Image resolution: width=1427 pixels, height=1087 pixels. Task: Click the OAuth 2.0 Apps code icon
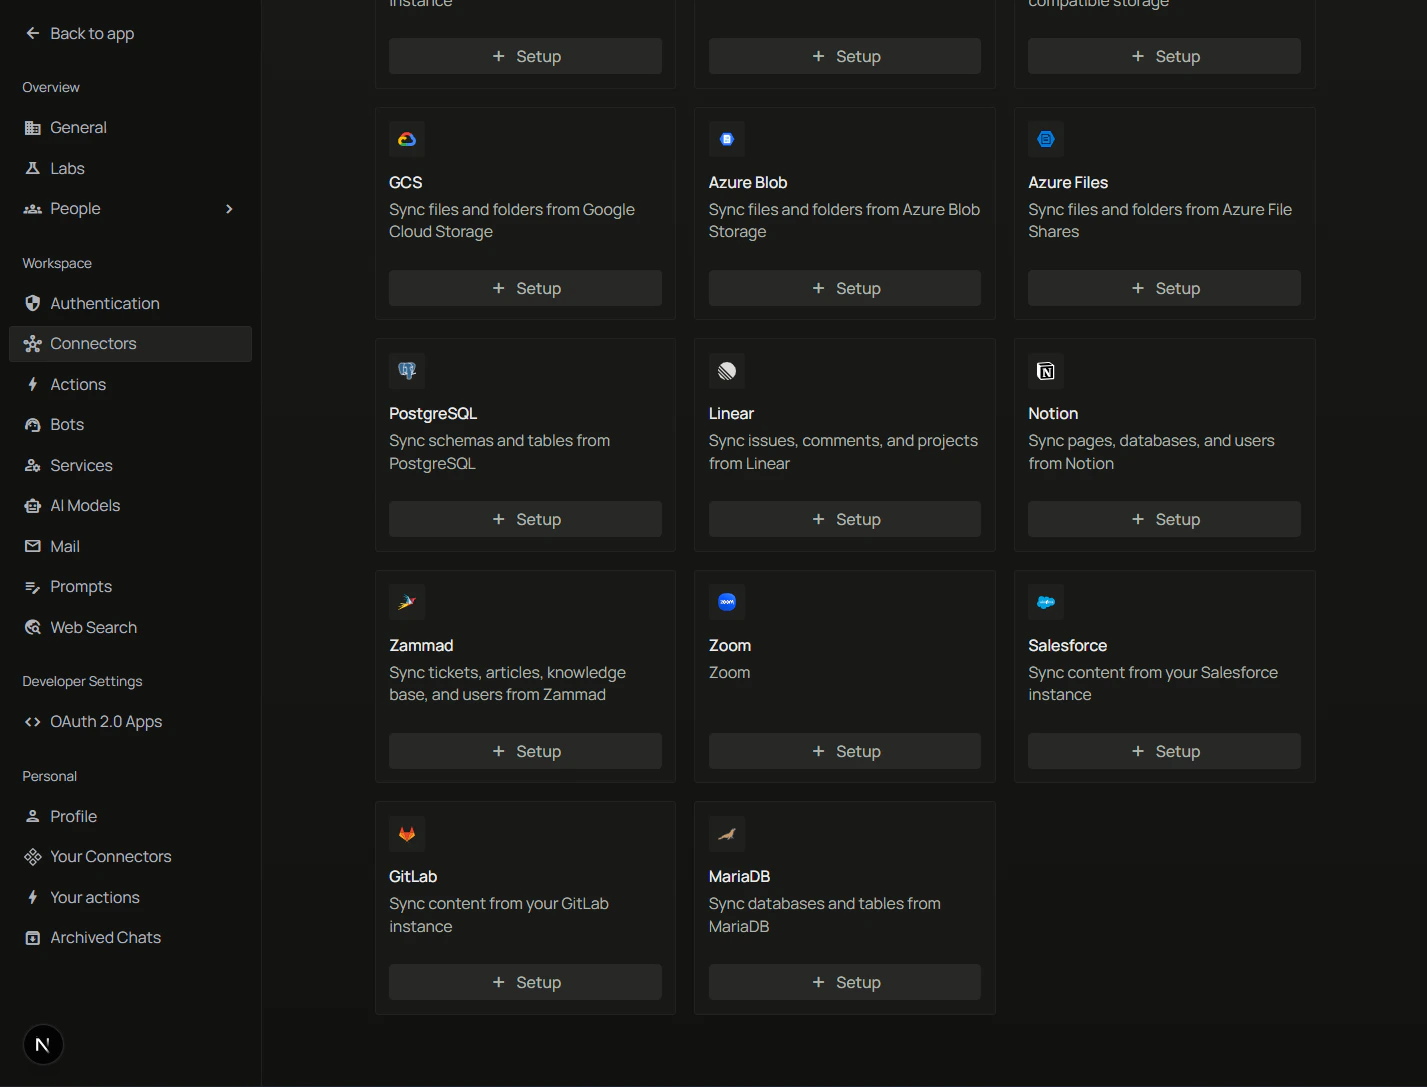(x=33, y=722)
